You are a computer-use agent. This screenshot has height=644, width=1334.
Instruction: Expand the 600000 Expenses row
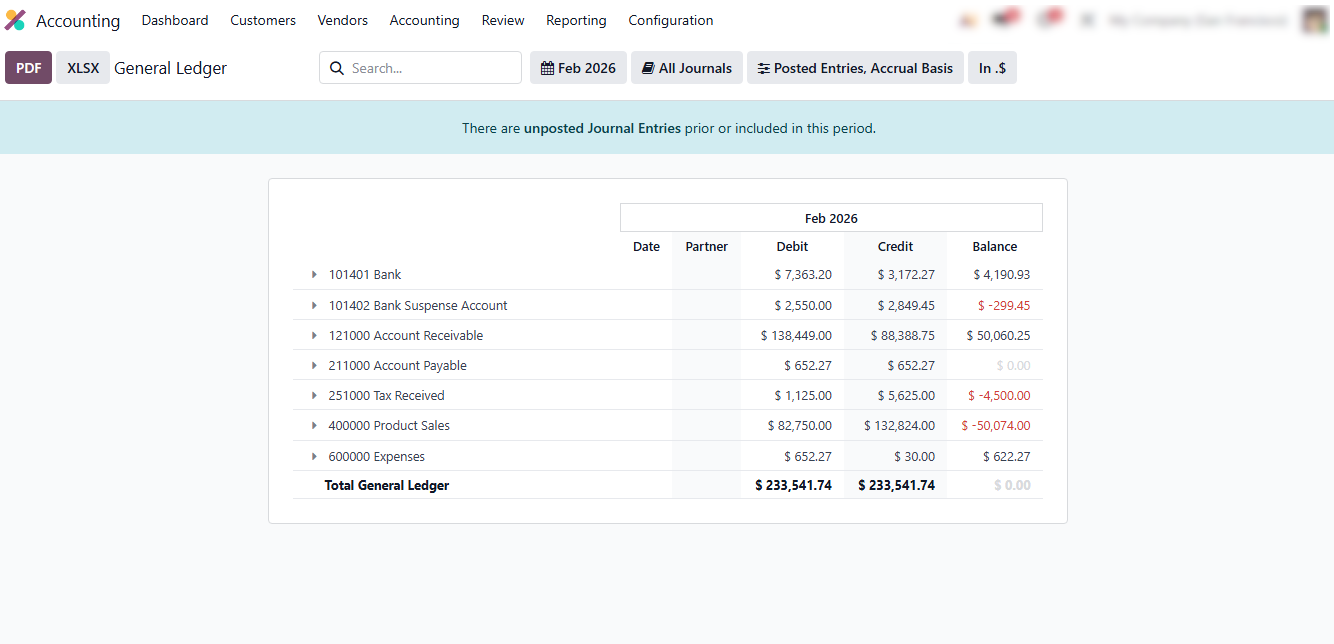[x=314, y=457]
